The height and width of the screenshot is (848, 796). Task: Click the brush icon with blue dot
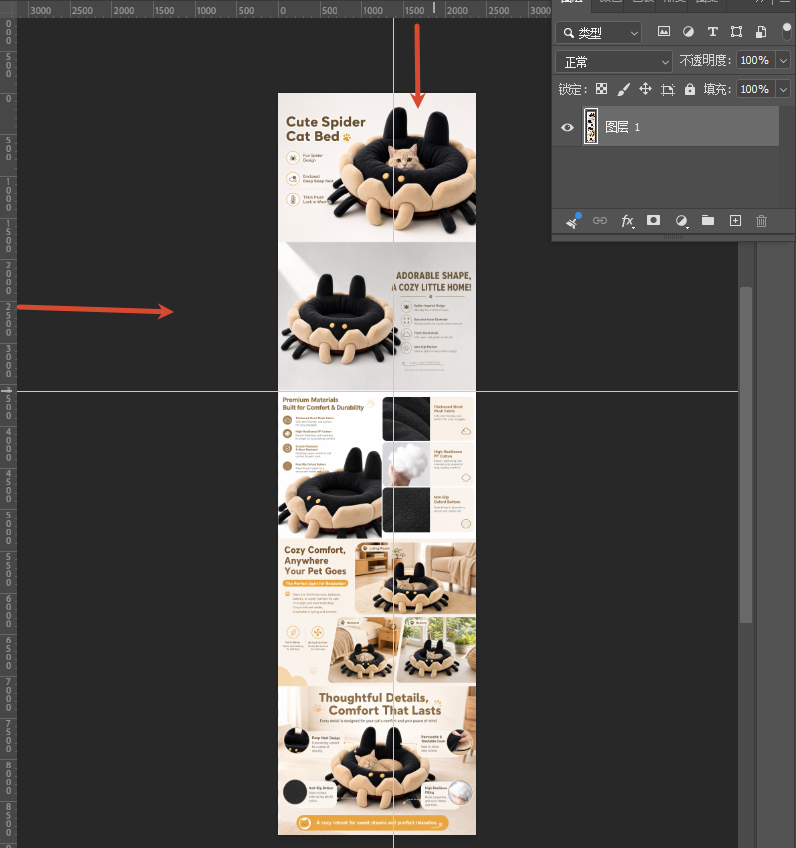coord(573,221)
